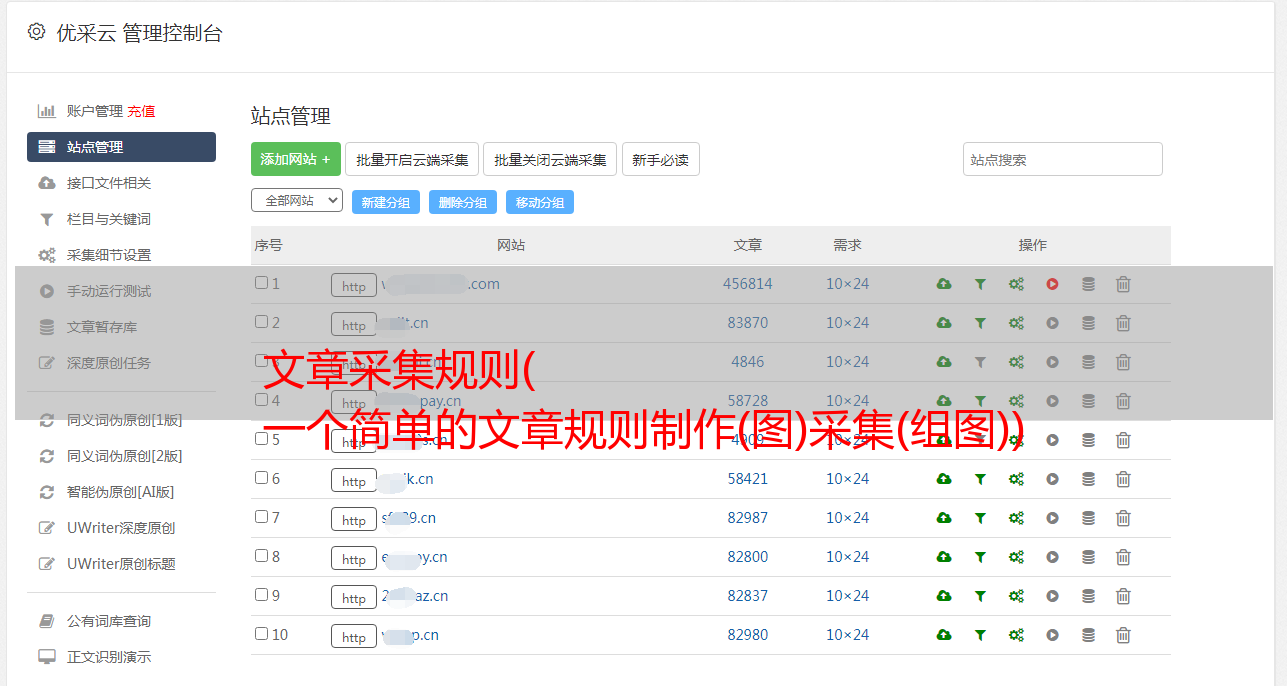Viewport: 1287px width, 686px height.
Task: Click the cloud upload icon in row 1
Action: click(x=944, y=284)
